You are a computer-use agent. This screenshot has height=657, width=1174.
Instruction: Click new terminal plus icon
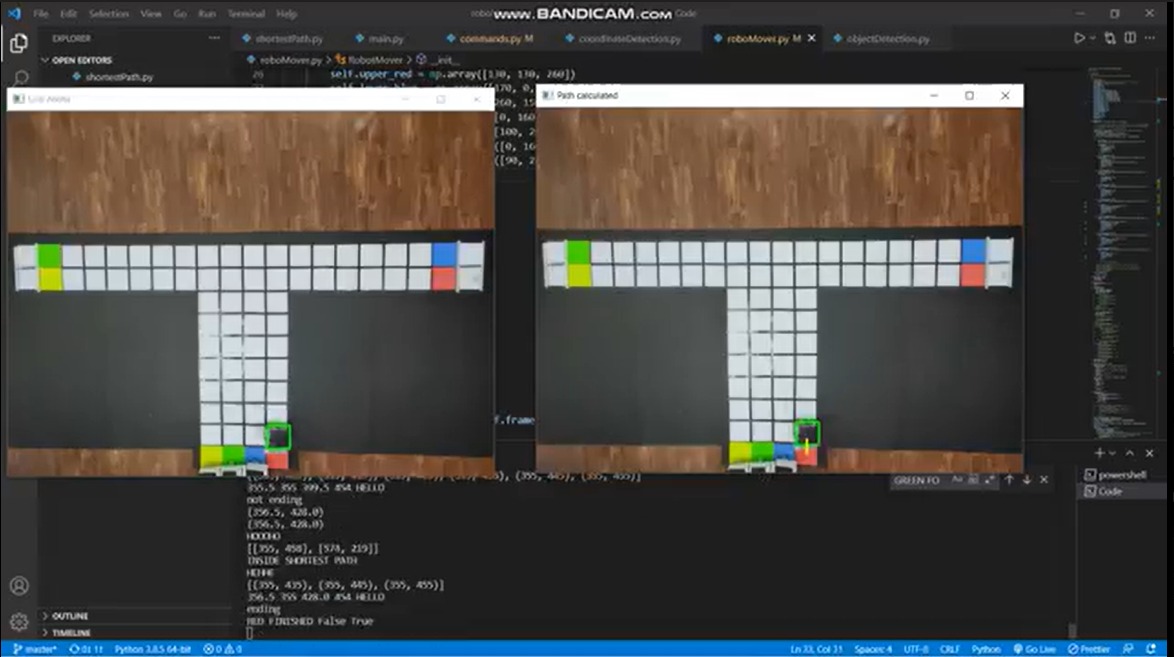click(x=1100, y=453)
